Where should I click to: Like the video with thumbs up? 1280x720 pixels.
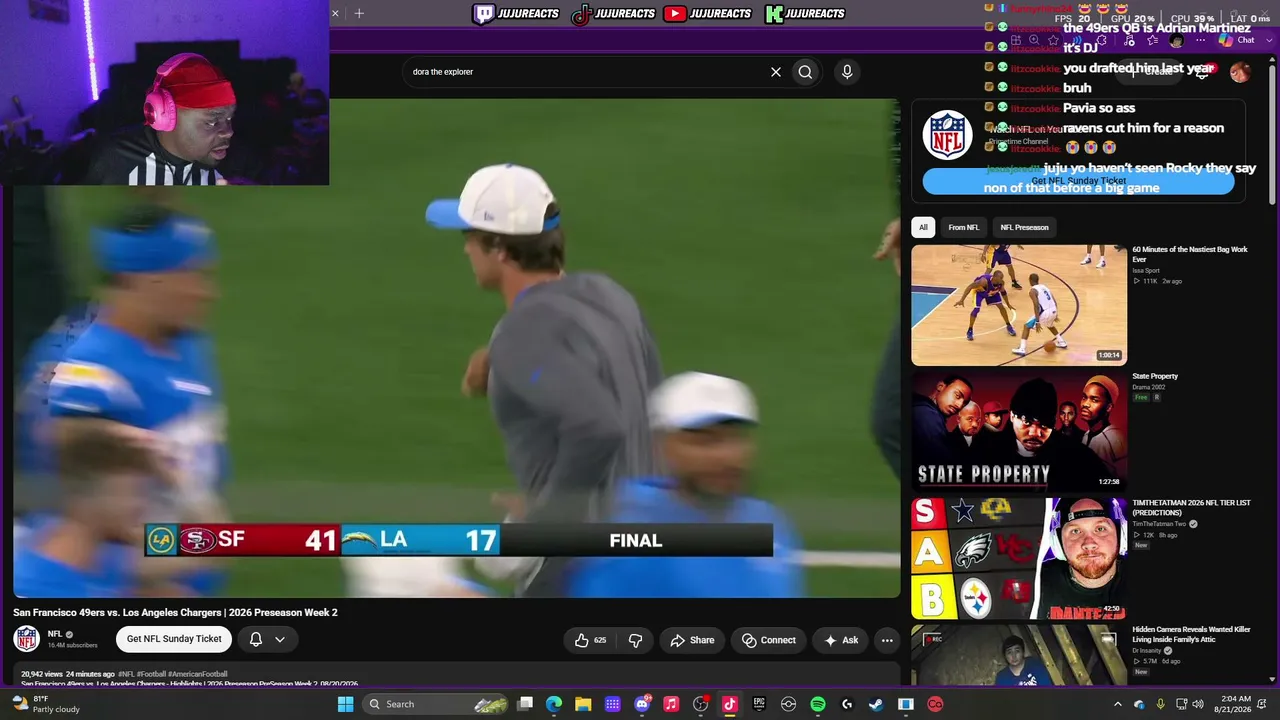[590, 640]
